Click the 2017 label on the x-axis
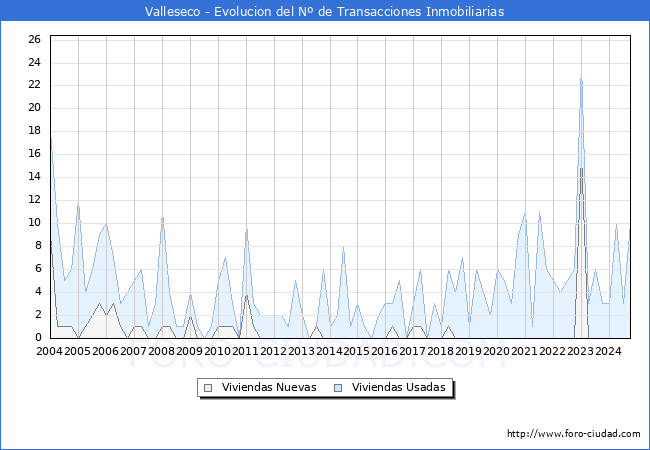This screenshot has height=450, width=650. 413,351
